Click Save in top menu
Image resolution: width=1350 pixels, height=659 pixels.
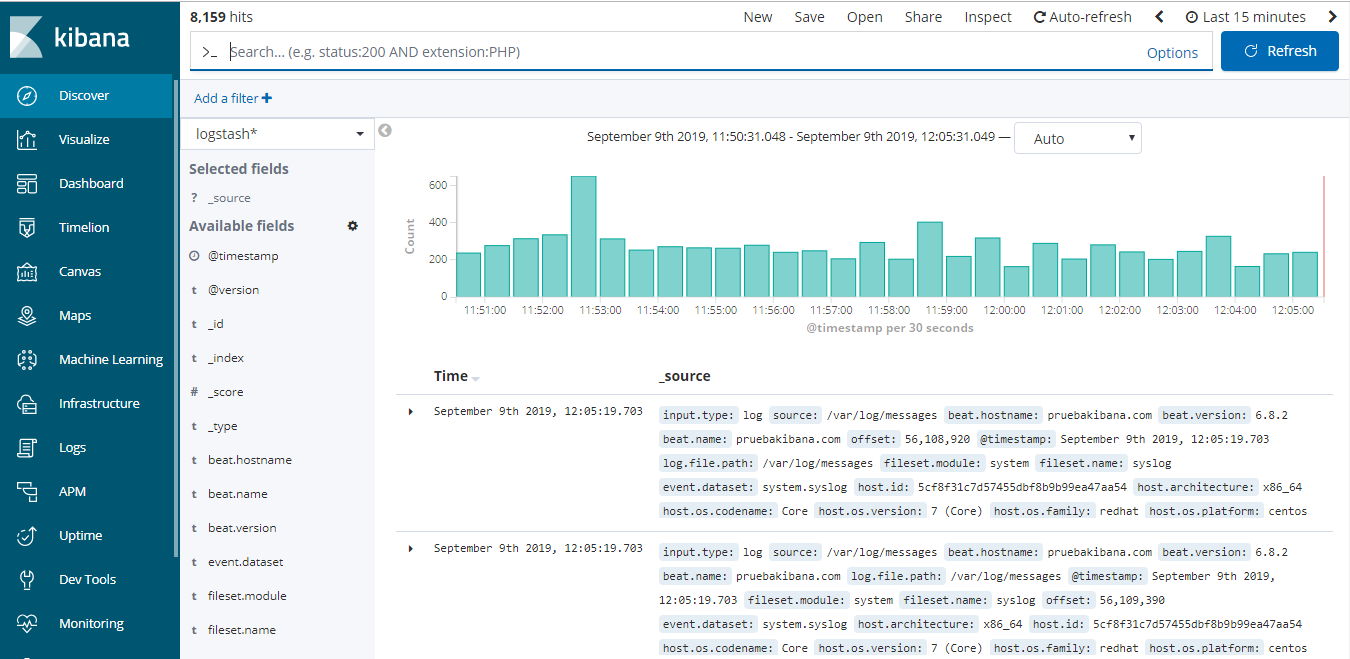[810, 17]
